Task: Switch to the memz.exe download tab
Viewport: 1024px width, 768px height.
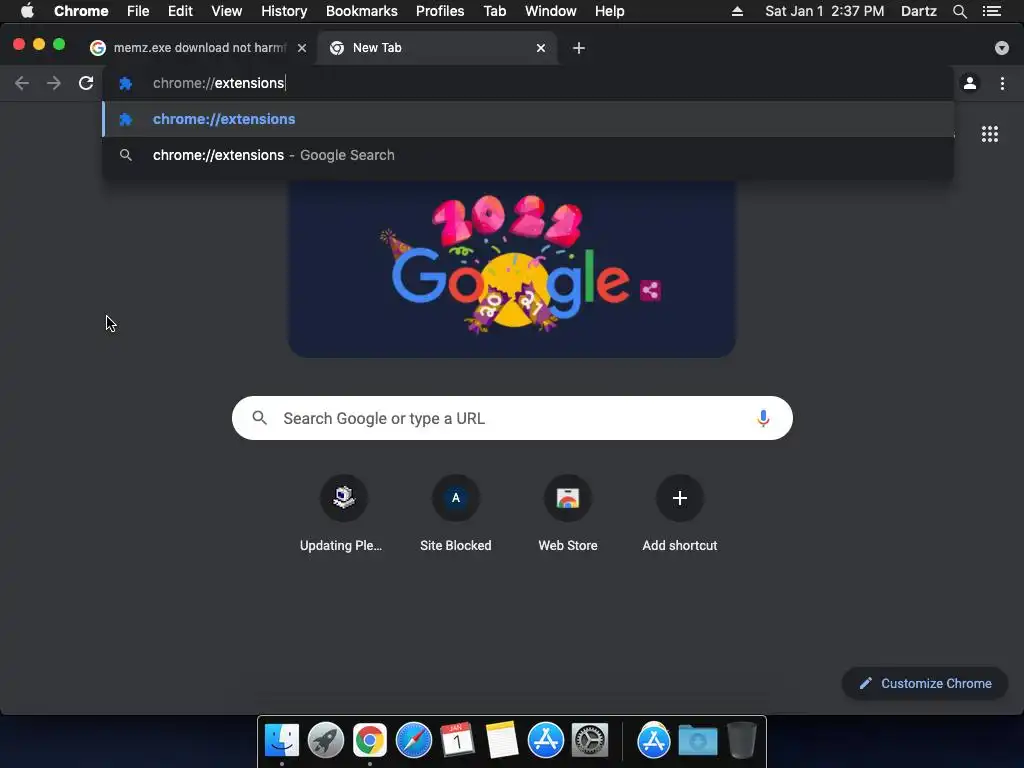Action: pyautogui.click(x=199, y=48)
